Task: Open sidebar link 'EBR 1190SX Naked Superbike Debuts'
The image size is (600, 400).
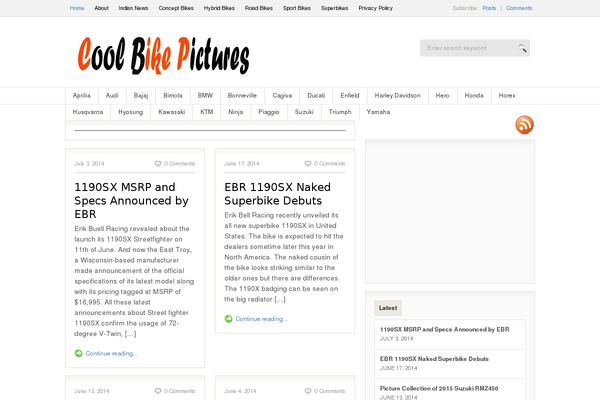Action: click(434, 359)
